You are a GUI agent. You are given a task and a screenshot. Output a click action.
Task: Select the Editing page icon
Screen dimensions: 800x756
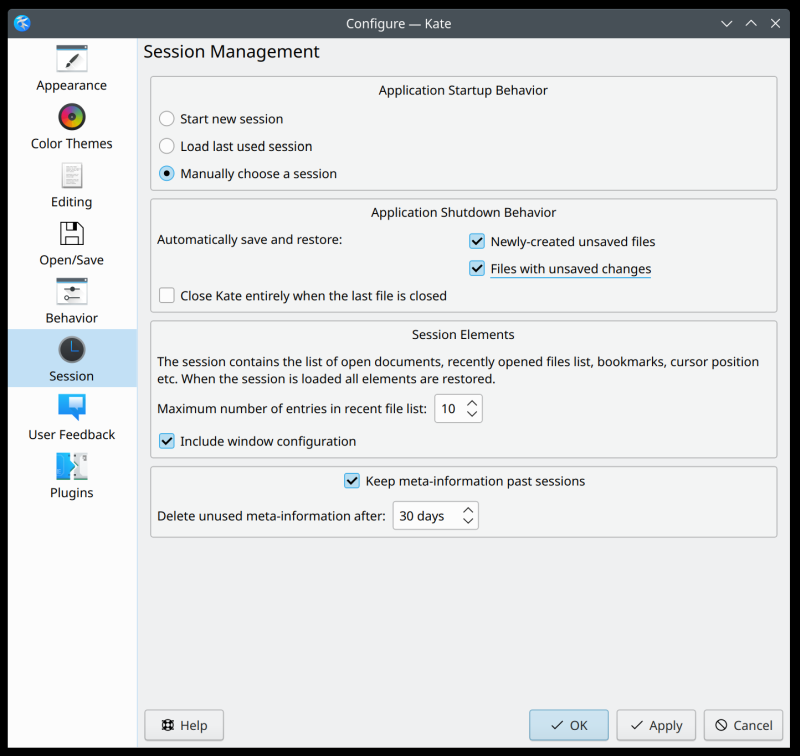click(72, 176)
